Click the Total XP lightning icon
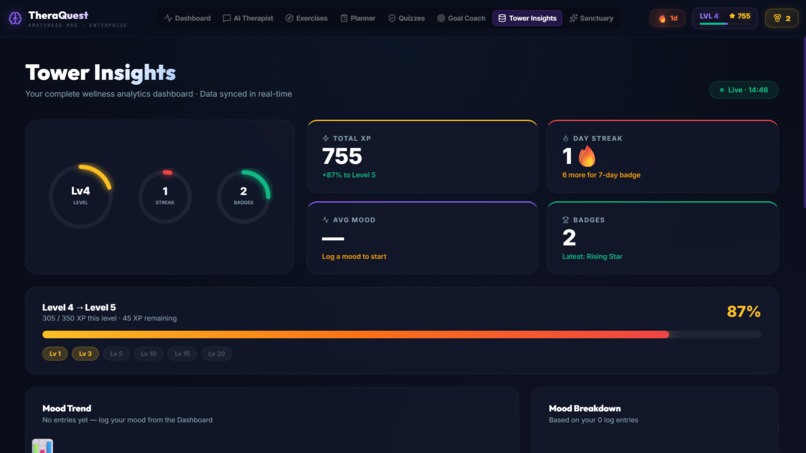This screenshot has width=806, height=453. (x=325, y=138)
